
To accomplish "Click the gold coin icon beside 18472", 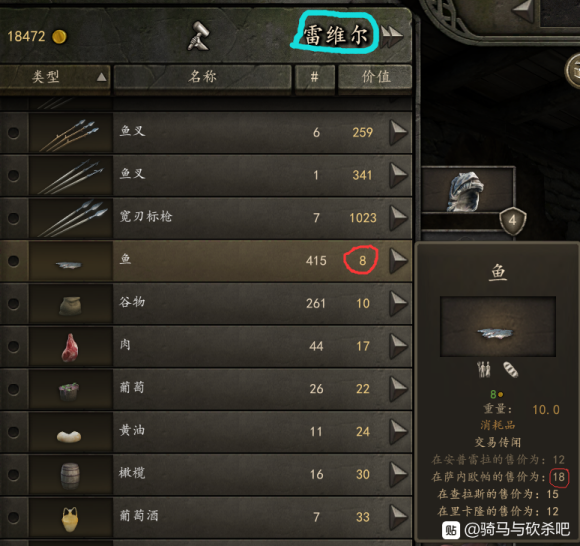I will pos(59,37).
